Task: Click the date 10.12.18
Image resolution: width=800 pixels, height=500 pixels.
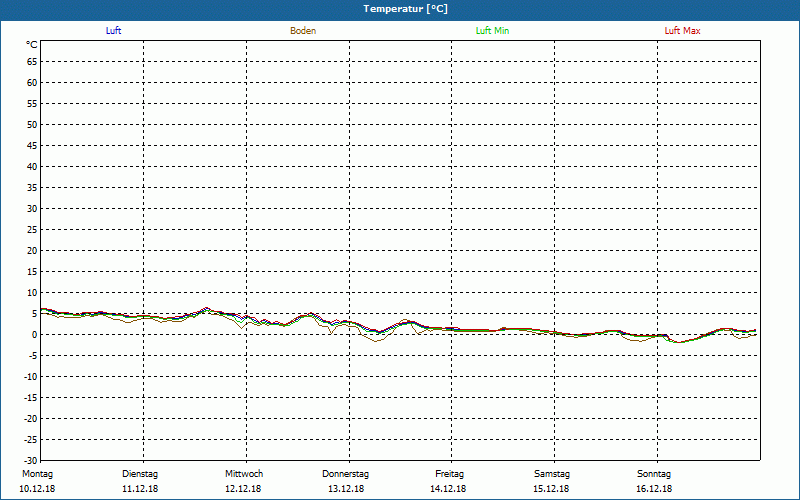Action: pyautogui.click(x=37, y=489)
